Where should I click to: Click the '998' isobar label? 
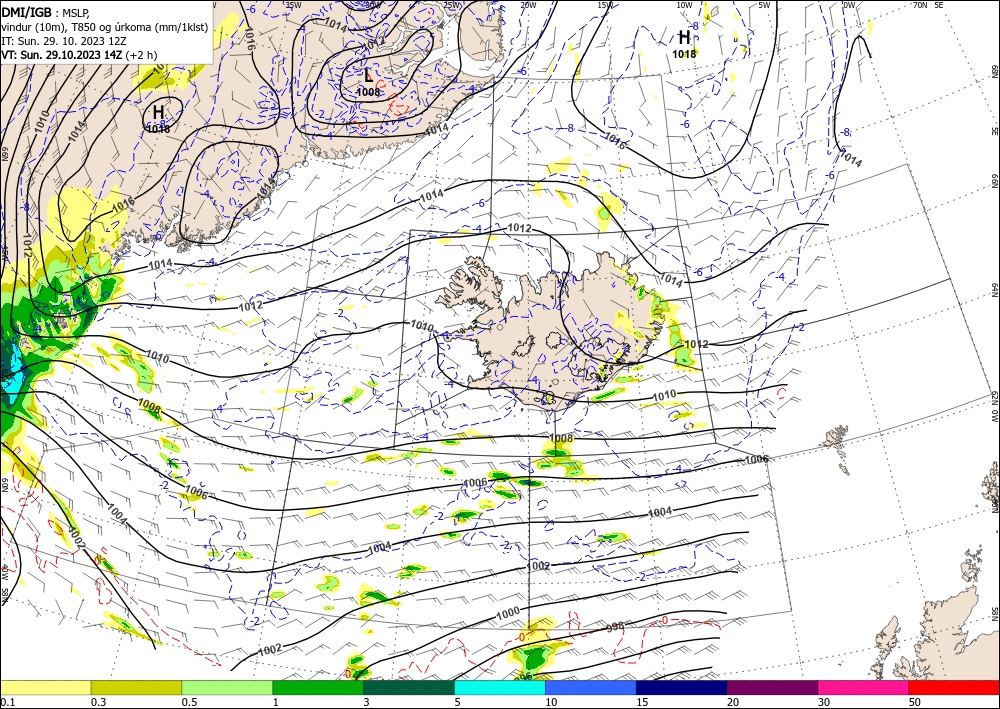[615, 627]
